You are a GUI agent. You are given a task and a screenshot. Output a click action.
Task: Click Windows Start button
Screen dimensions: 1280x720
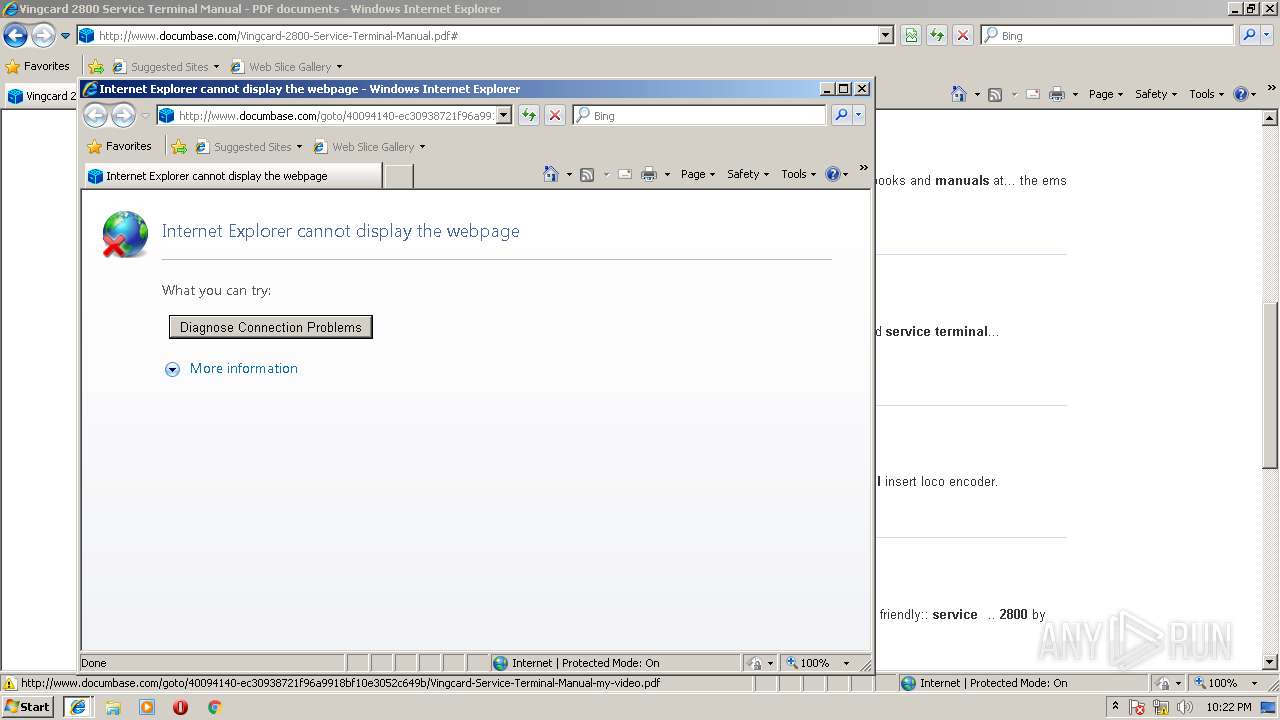click(28, 706)
